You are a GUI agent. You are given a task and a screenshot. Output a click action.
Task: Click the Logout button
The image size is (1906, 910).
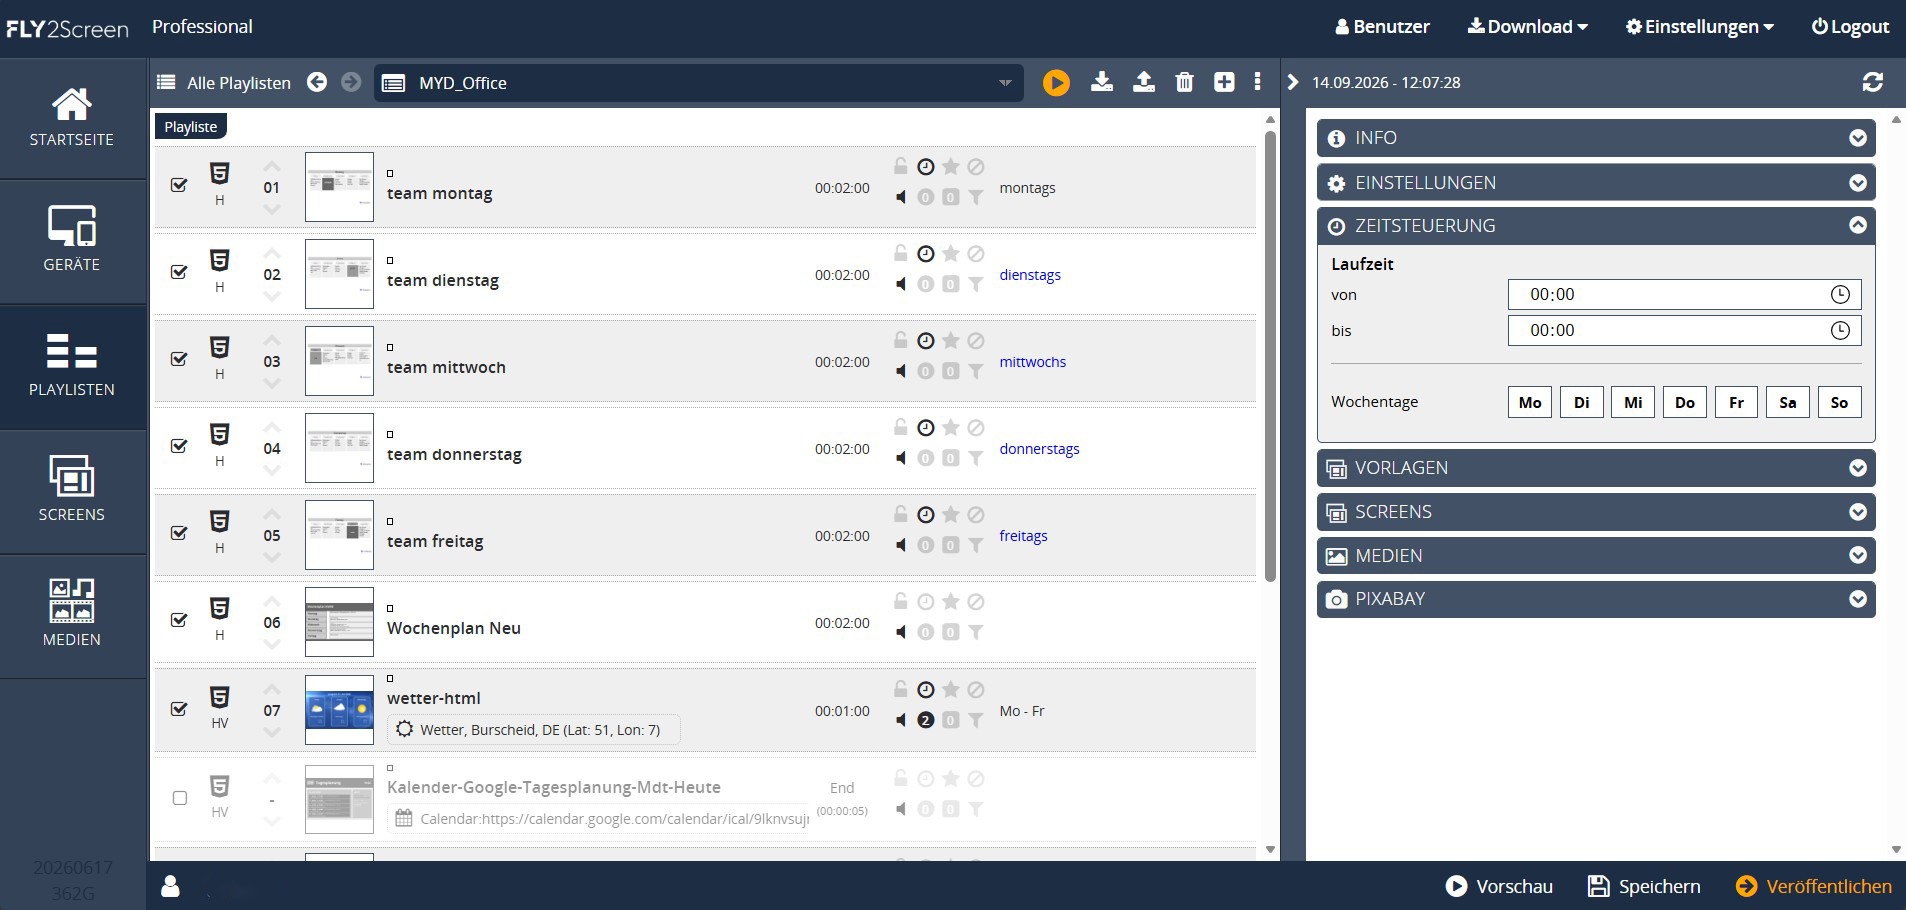(x=1850, y=27)
